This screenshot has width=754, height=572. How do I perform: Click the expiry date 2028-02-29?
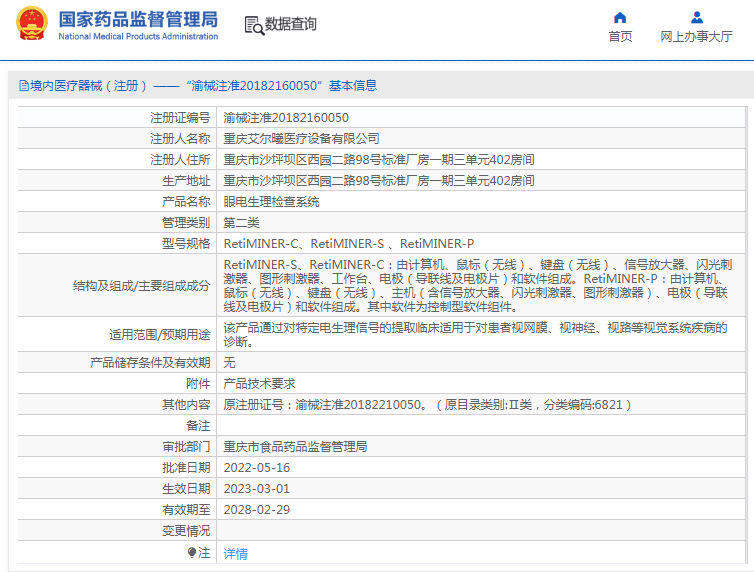256,509
